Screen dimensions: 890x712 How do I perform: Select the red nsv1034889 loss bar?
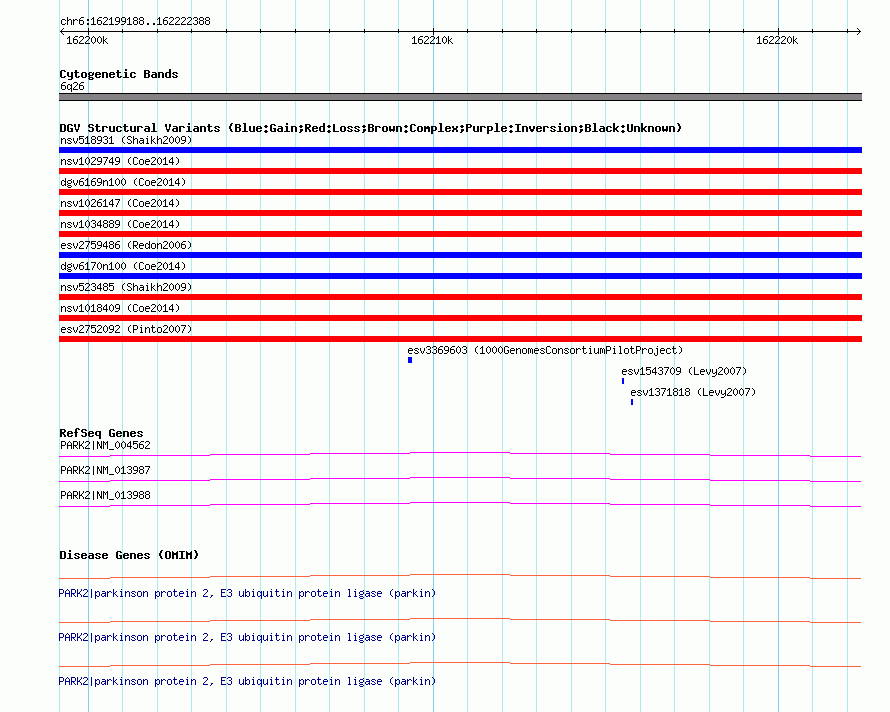pos(460,234)
